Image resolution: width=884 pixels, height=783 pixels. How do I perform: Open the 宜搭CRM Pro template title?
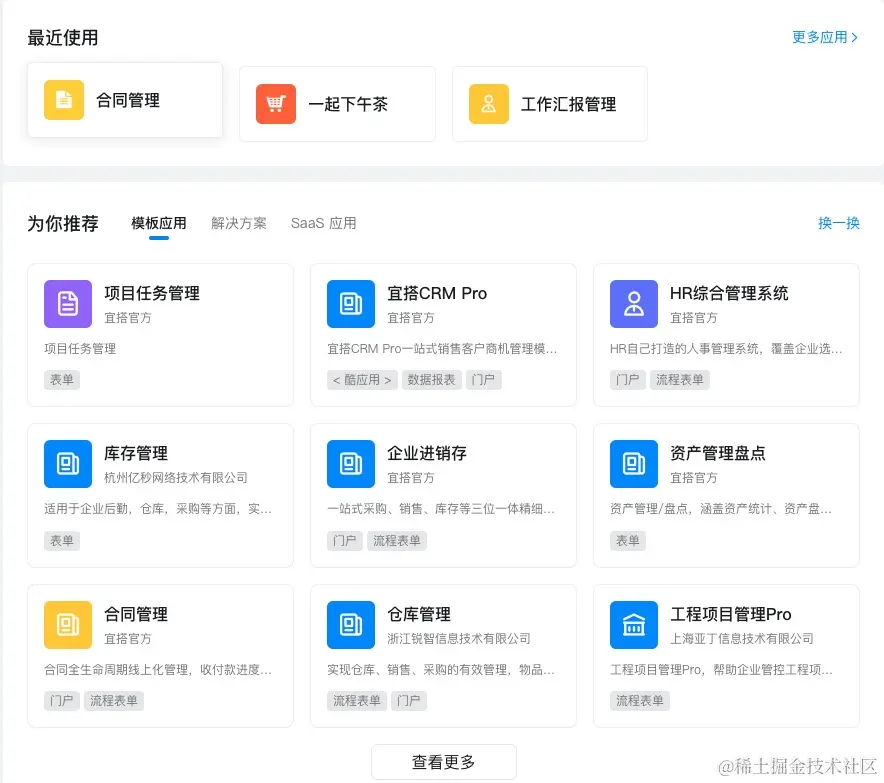tap(437, 293)
